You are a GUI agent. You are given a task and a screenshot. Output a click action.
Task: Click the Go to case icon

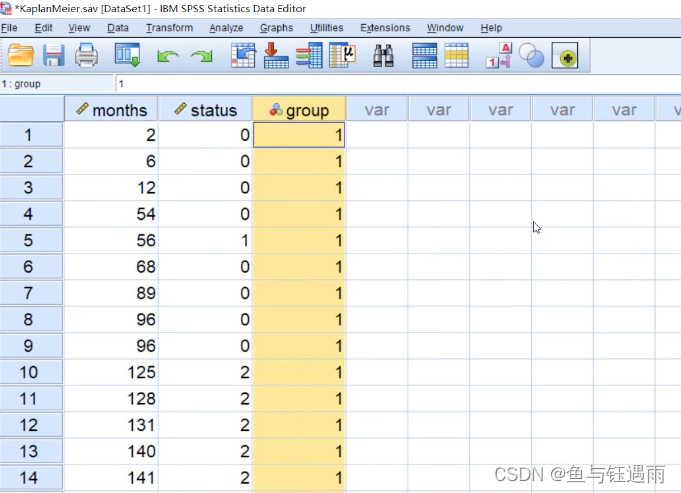point(243,55)
